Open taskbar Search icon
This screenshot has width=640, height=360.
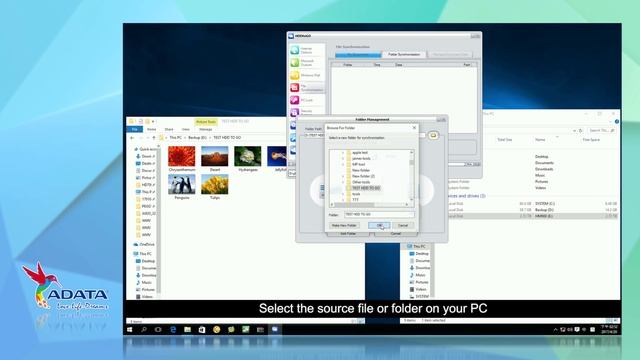coord(144,329)
